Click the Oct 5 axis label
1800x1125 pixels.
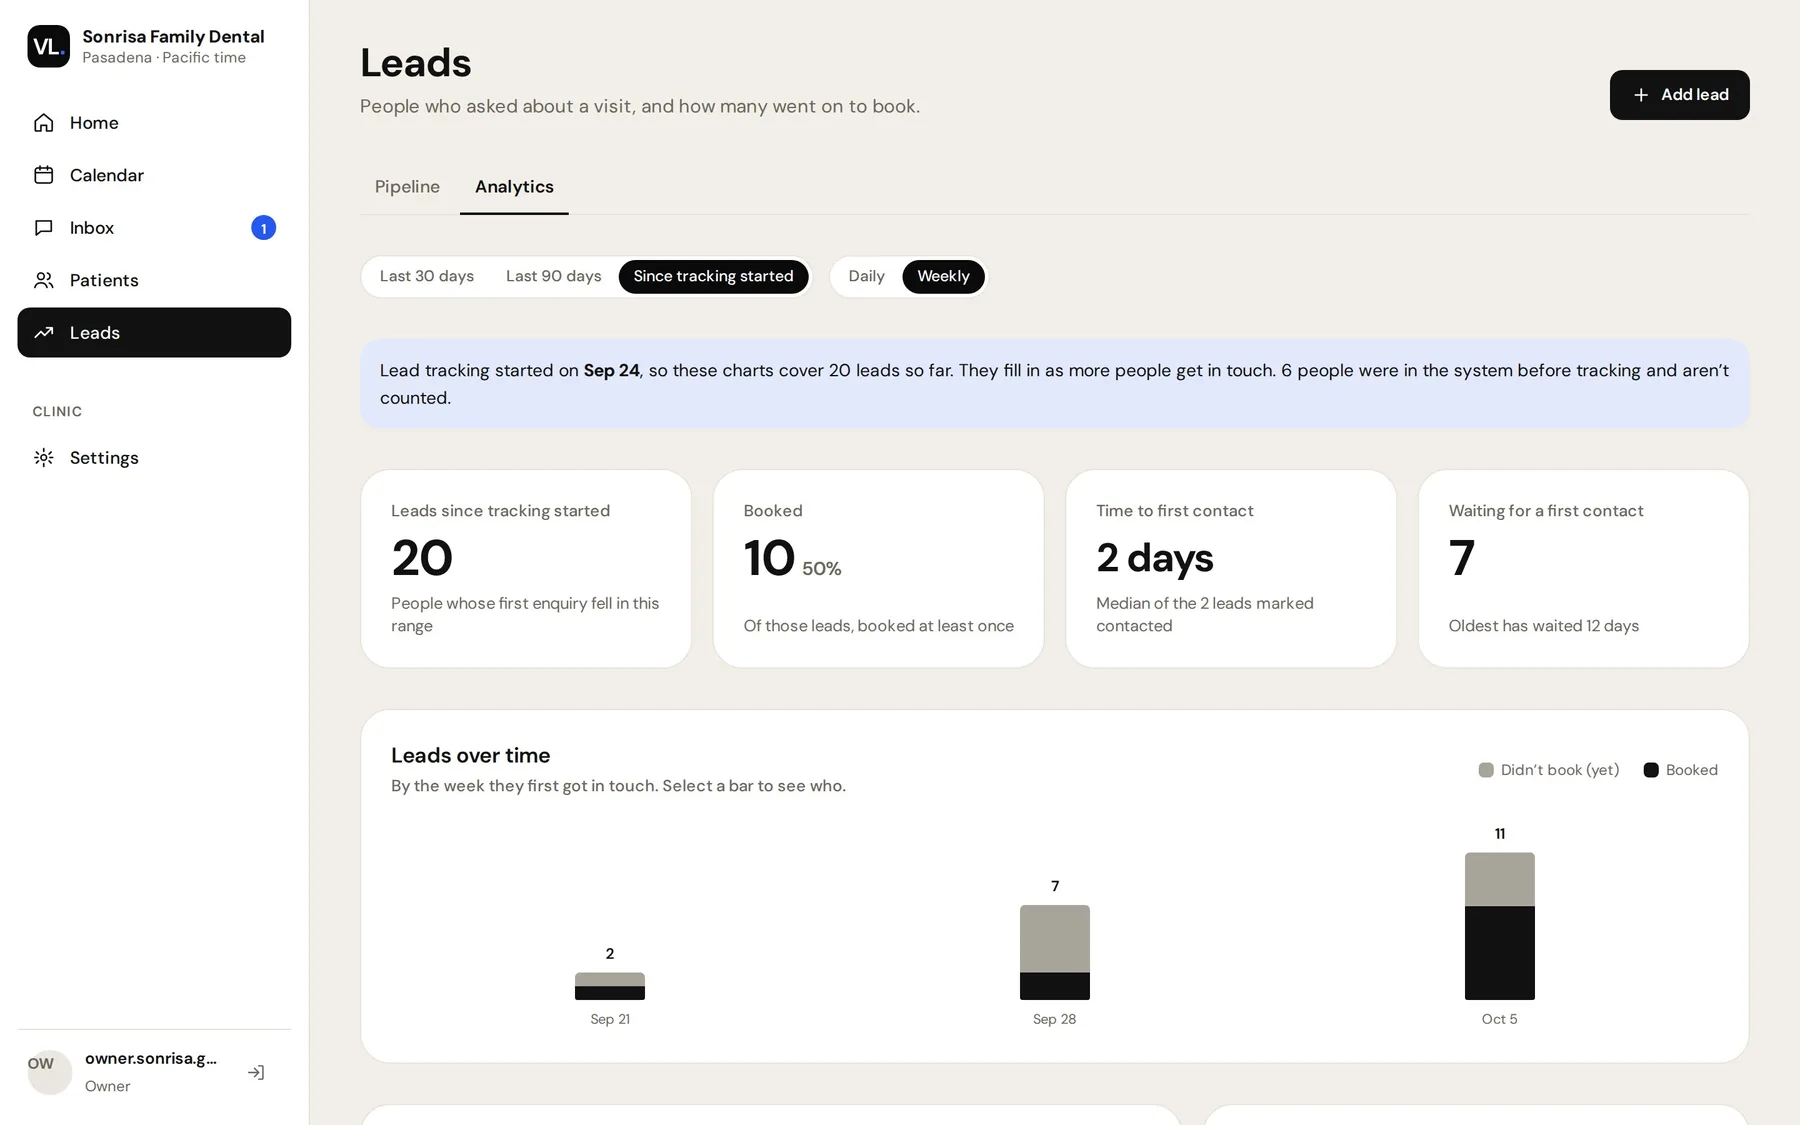point(1499,1019)
